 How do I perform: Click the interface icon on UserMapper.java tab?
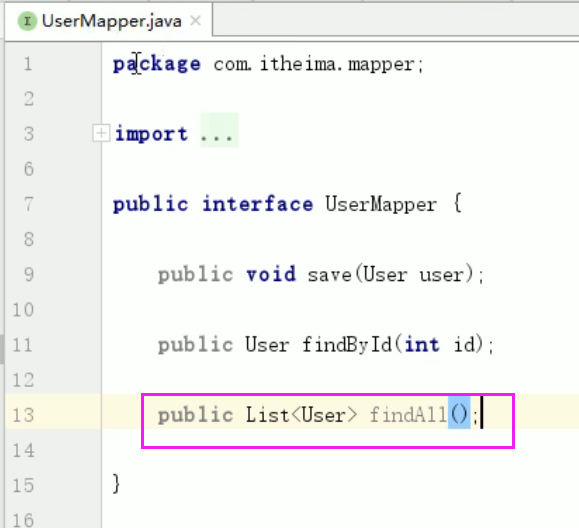click(x=27, y=21)
